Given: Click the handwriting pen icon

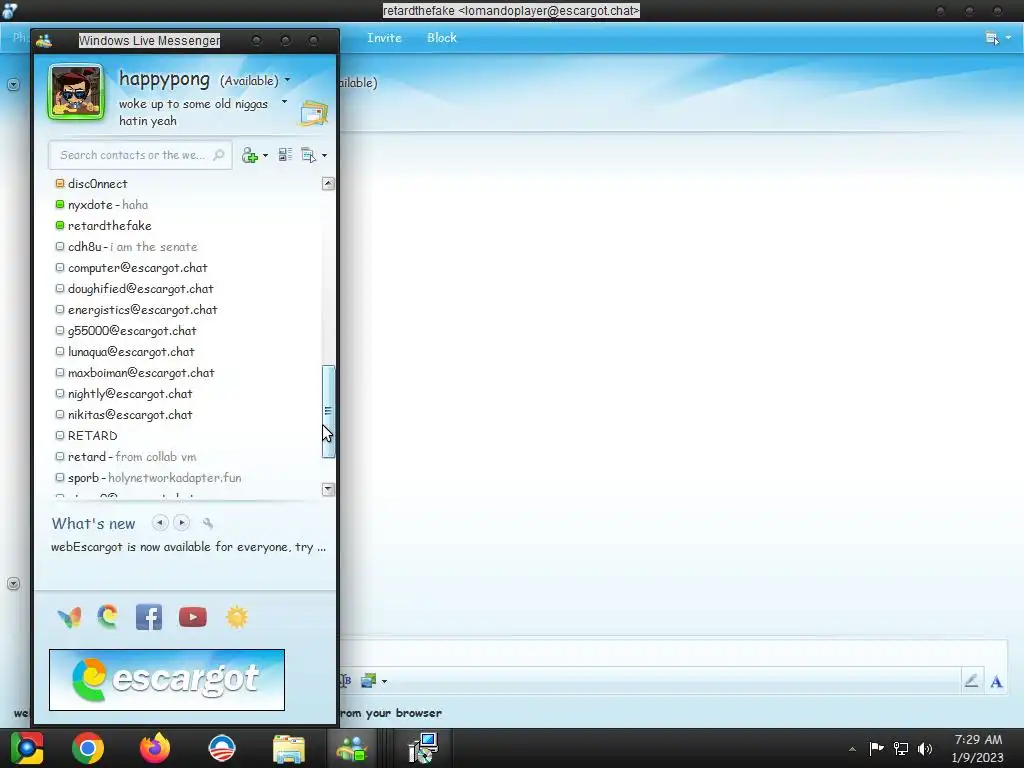Looking at the screenshot, I should (x=971, y=681).
